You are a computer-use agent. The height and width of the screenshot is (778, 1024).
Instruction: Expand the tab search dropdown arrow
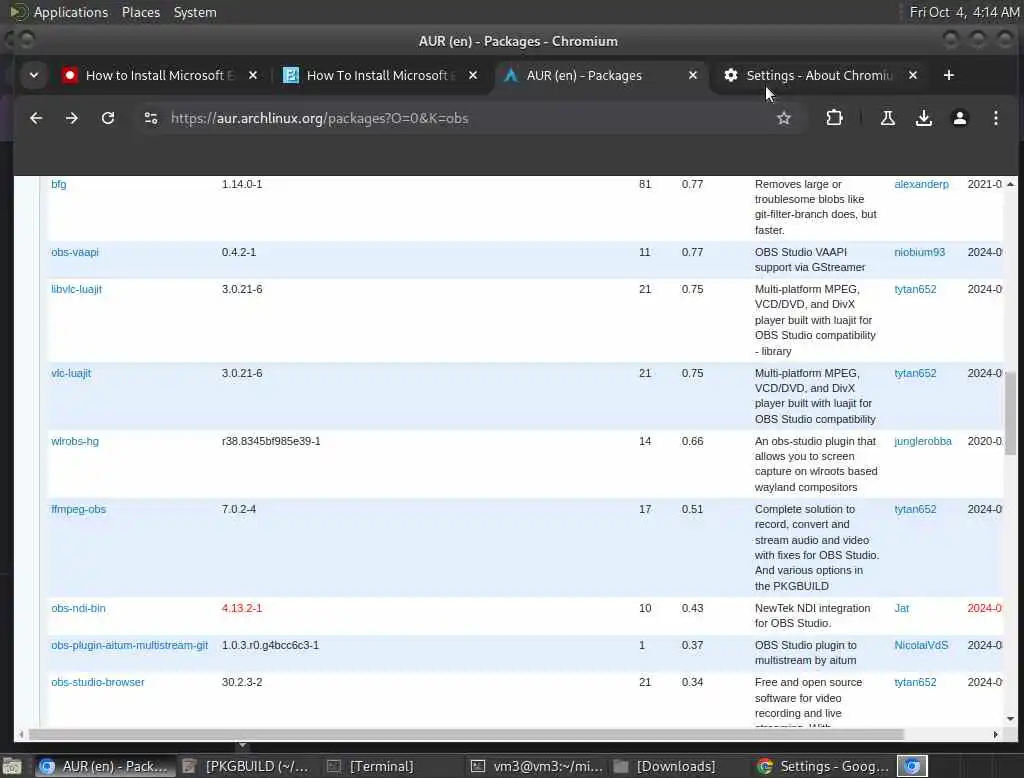(x=34, y=75)
